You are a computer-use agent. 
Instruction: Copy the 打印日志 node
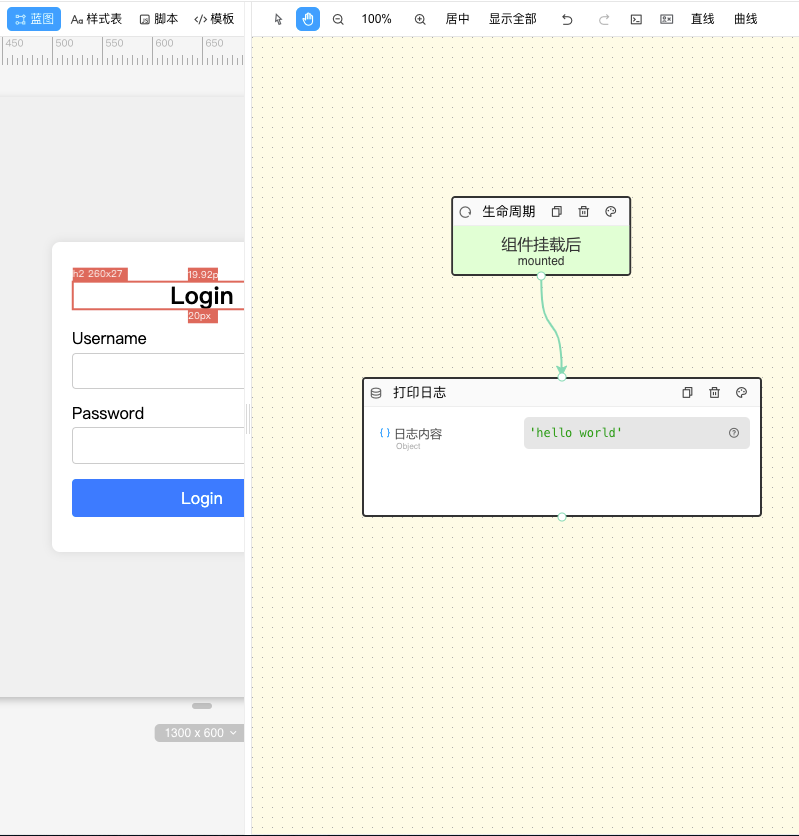(x=687, y=393)
